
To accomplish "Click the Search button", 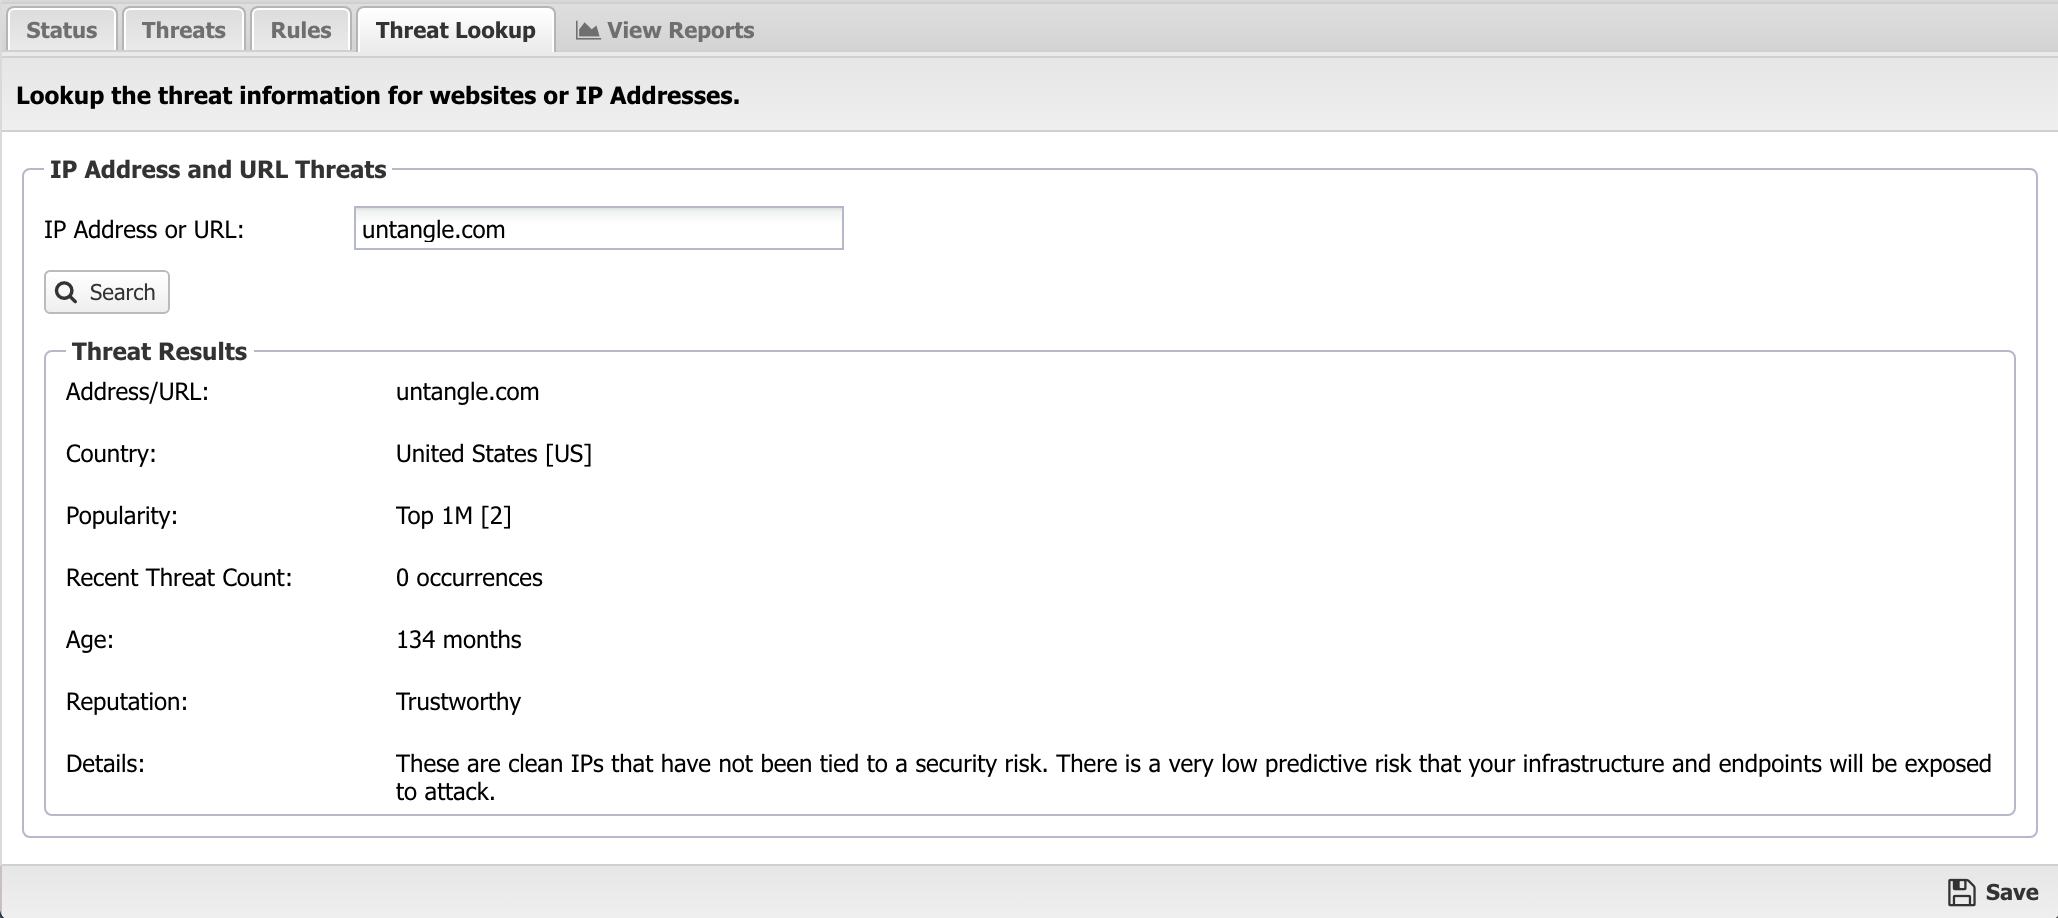I will (x=107, y=292).
